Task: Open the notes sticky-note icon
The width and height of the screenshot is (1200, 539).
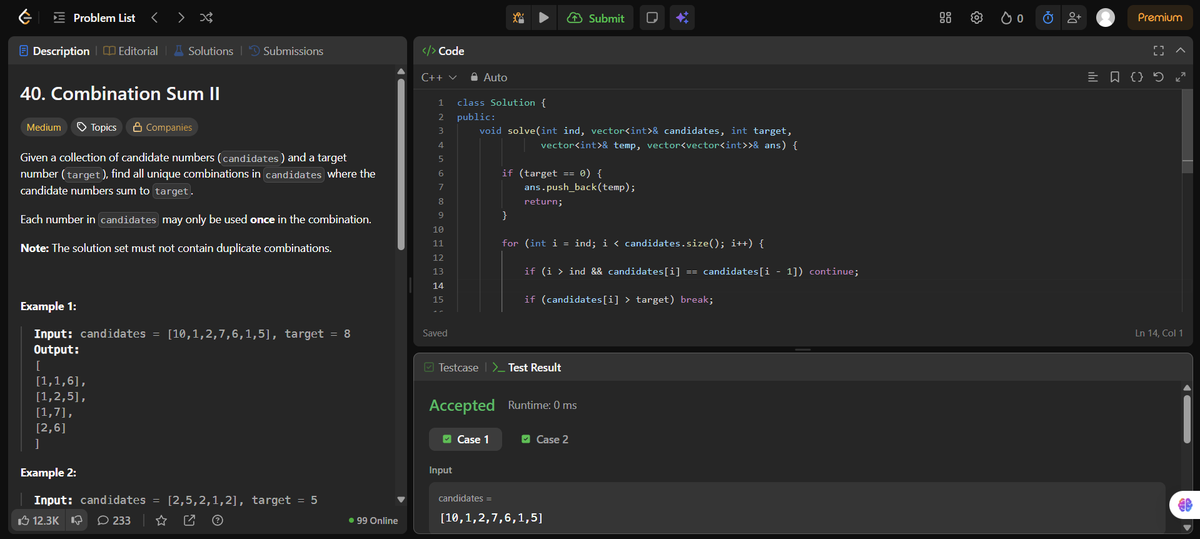Action: point(651,18)
